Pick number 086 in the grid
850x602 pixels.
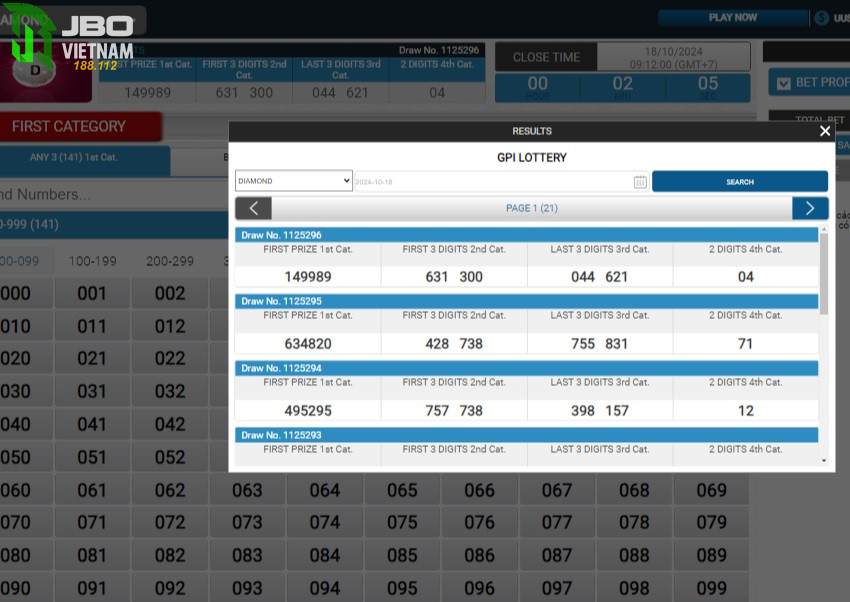(479, 555)
